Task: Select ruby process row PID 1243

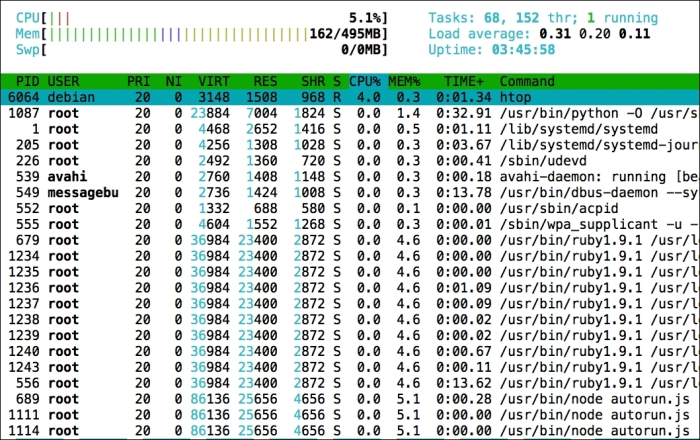Action: click(x=350, y=367)
